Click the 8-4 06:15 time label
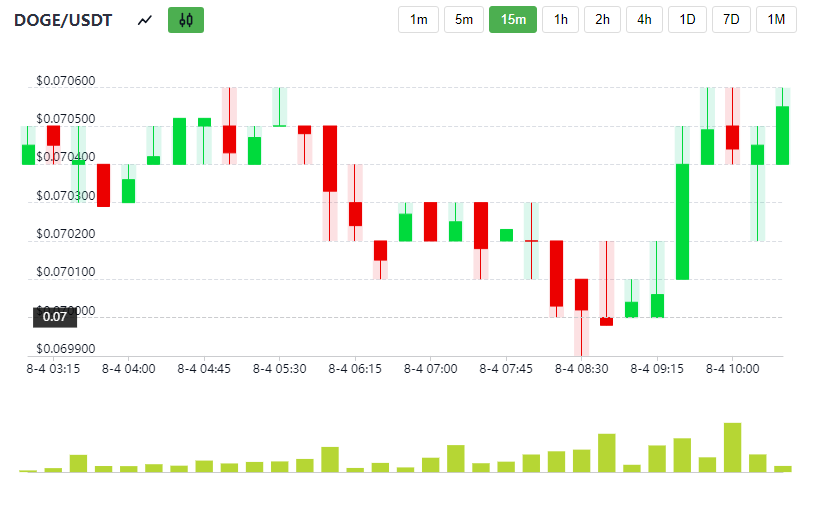 [x=355, y=369]
